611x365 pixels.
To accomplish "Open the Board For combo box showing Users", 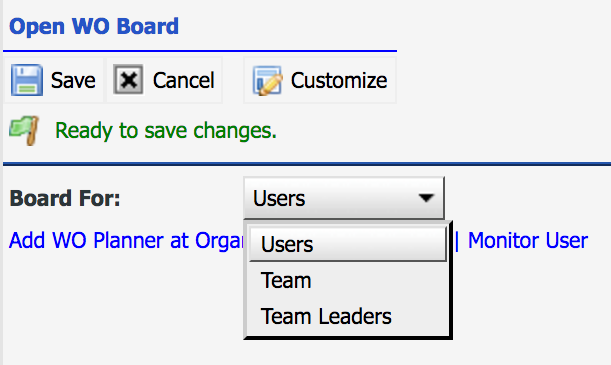I will point(344,198).
